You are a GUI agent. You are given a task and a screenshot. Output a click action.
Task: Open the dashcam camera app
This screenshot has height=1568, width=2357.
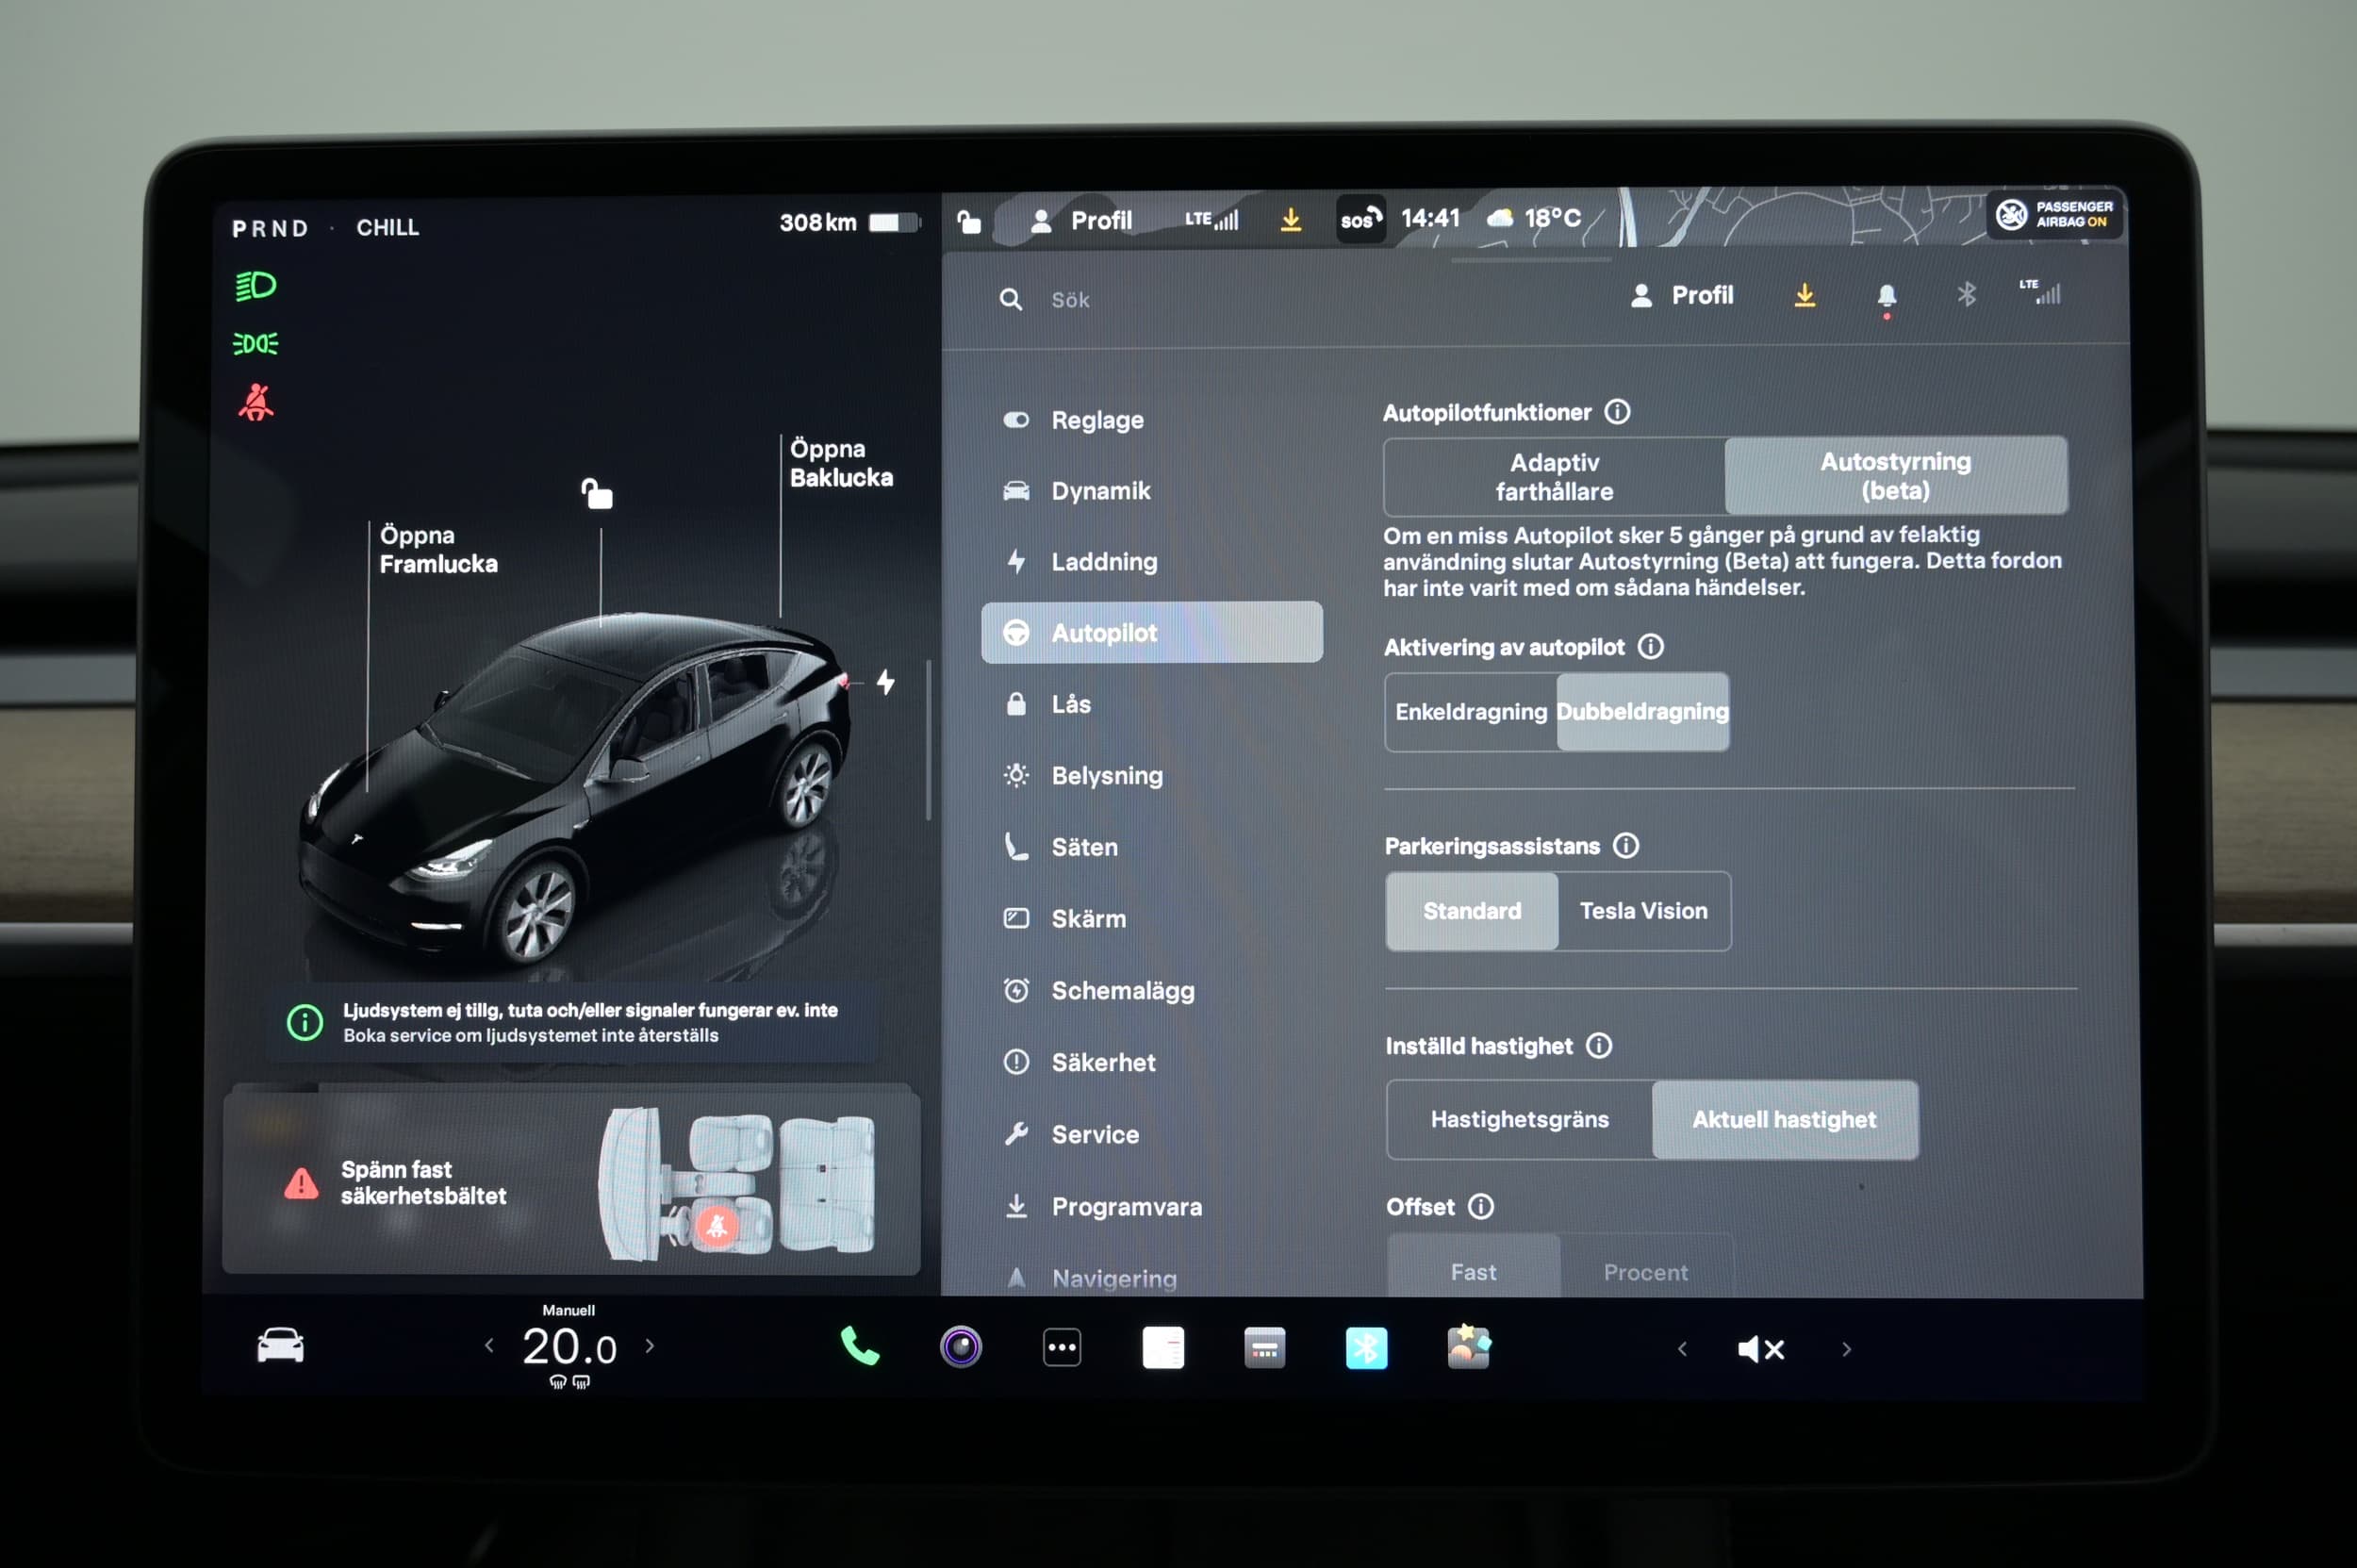[961, 1347]
